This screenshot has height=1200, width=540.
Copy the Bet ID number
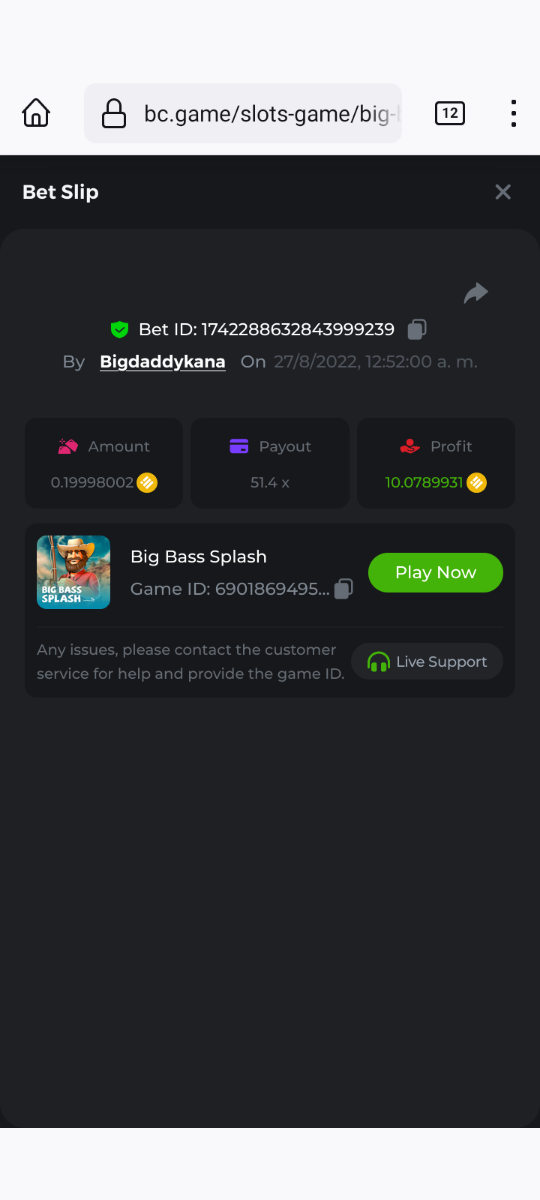point(418,329)
